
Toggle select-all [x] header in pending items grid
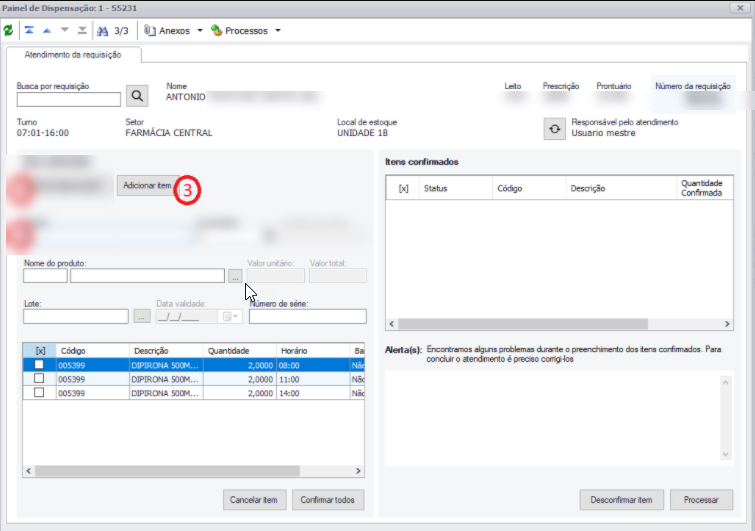pos(40,351)
